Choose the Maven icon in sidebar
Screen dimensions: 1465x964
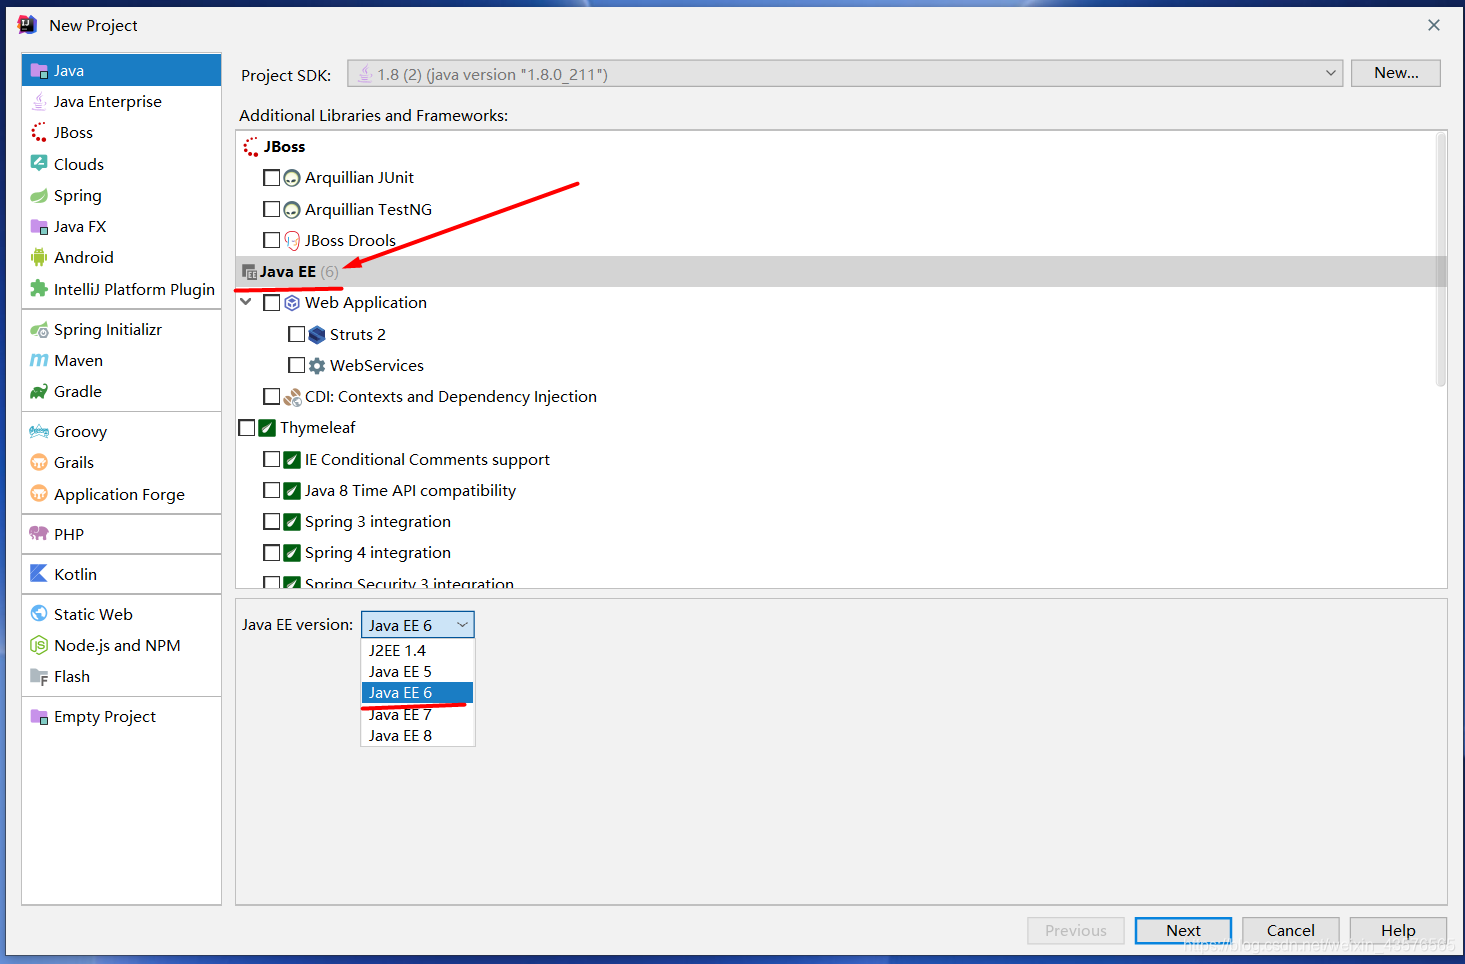coord(39,360)
